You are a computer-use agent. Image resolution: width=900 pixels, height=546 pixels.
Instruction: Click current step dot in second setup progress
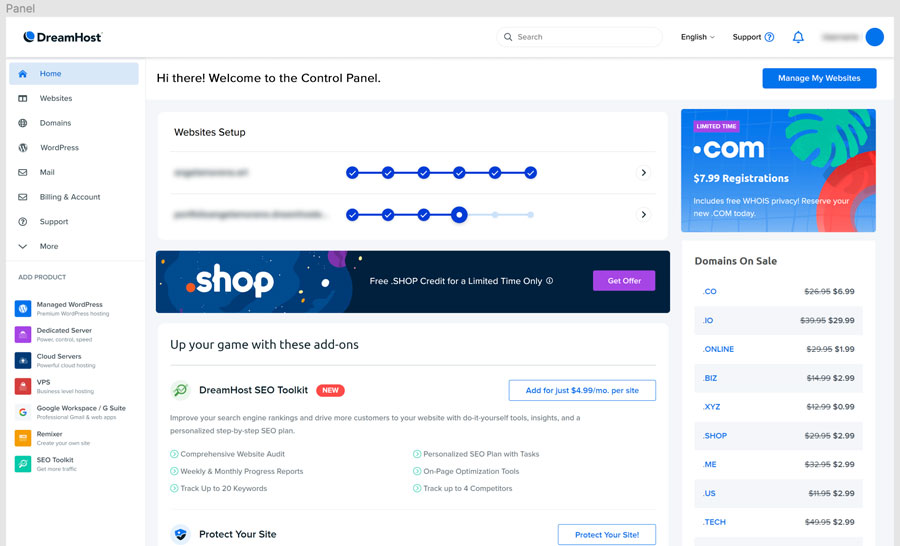click(459, 215)
